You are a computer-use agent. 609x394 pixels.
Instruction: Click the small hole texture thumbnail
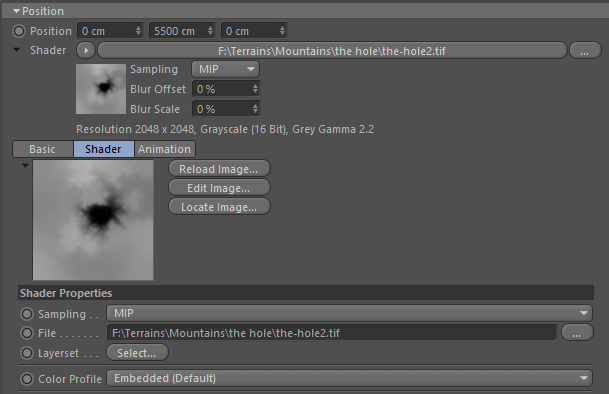coord(101,89)
